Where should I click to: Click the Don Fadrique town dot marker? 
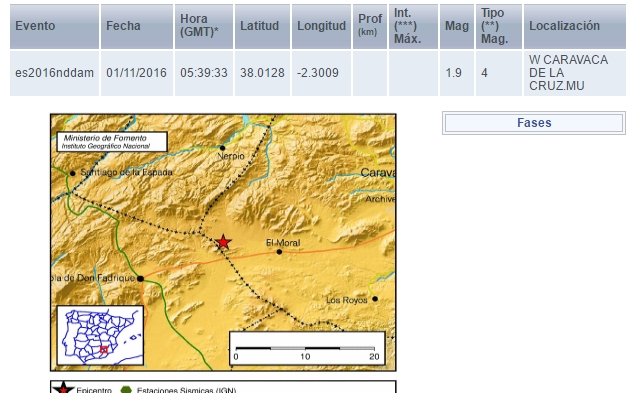tap(140, 279)
